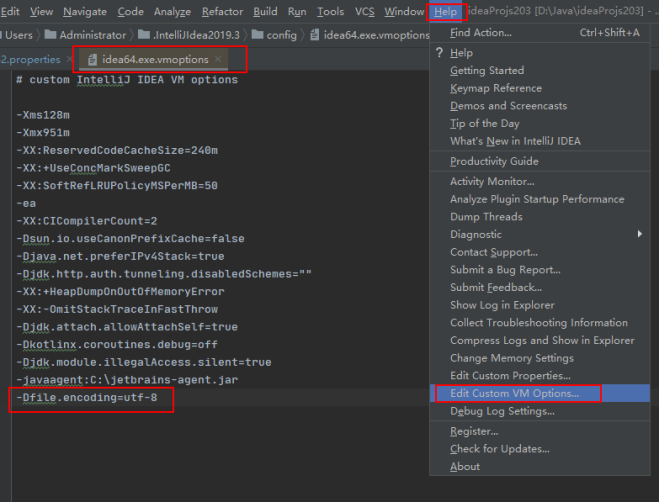Click .IntelliJIdea2019.3 breadcrumb

[188, 35]
